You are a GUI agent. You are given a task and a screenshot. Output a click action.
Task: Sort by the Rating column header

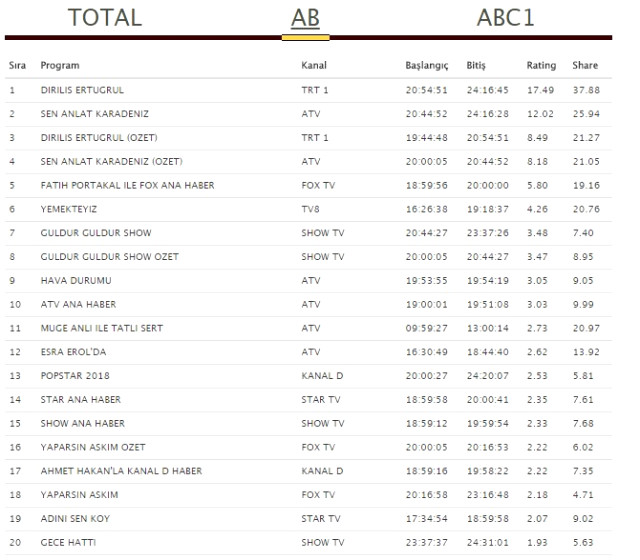[541, 65]
